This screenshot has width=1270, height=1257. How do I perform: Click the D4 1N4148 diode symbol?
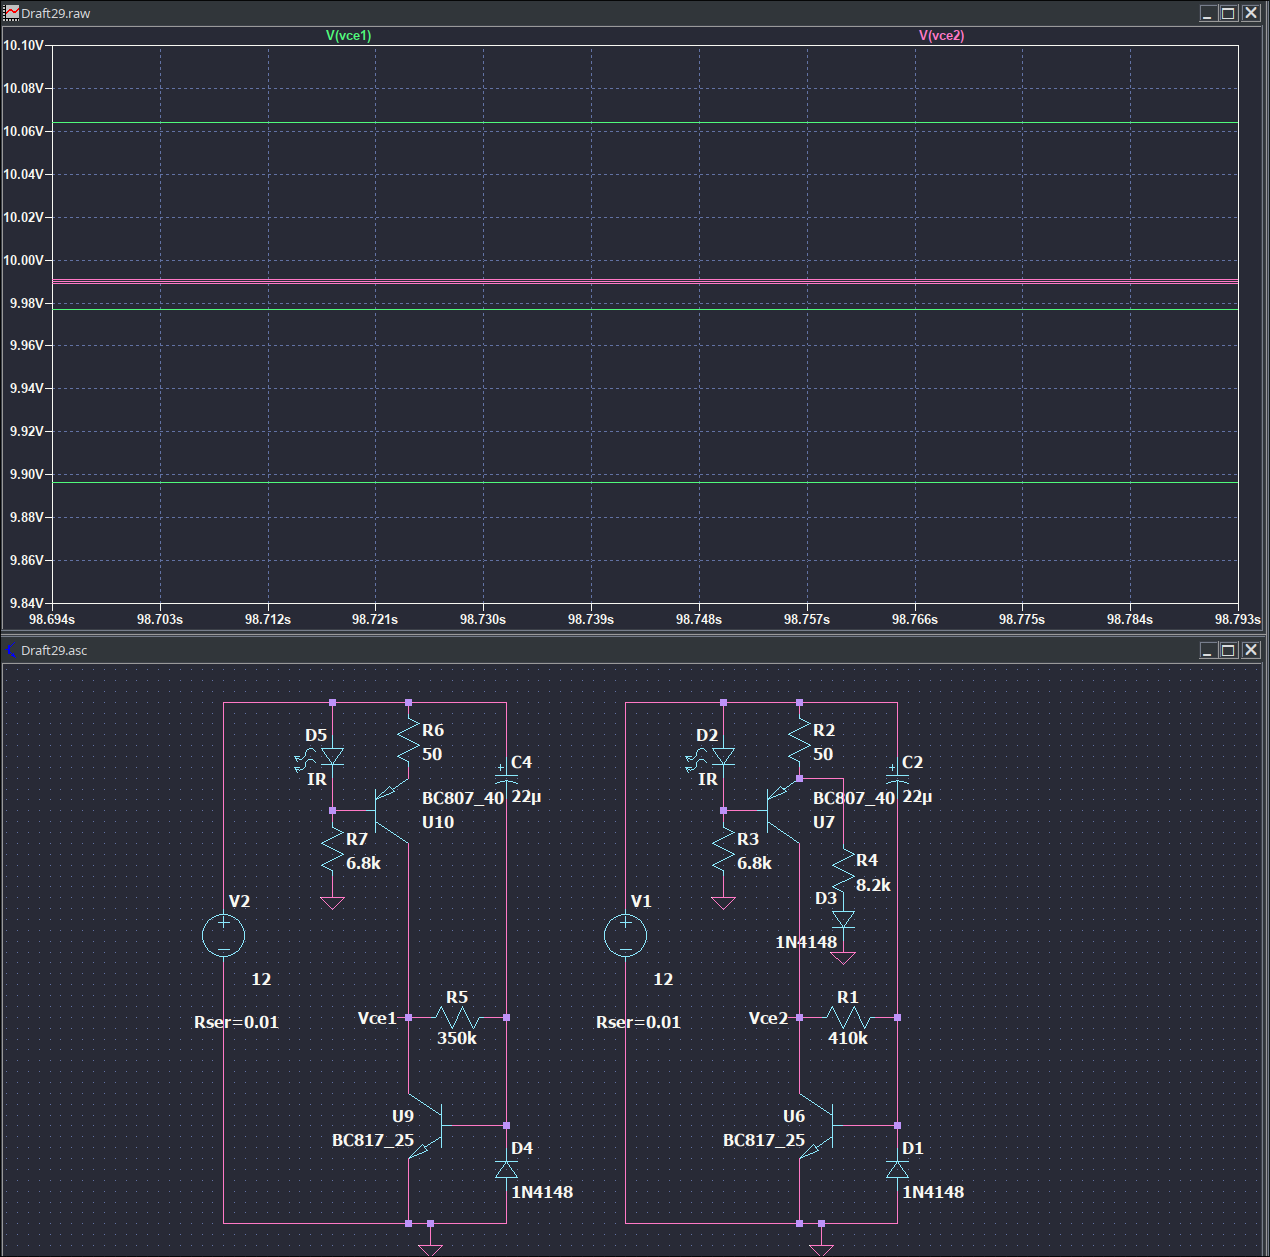[506, 1169]
